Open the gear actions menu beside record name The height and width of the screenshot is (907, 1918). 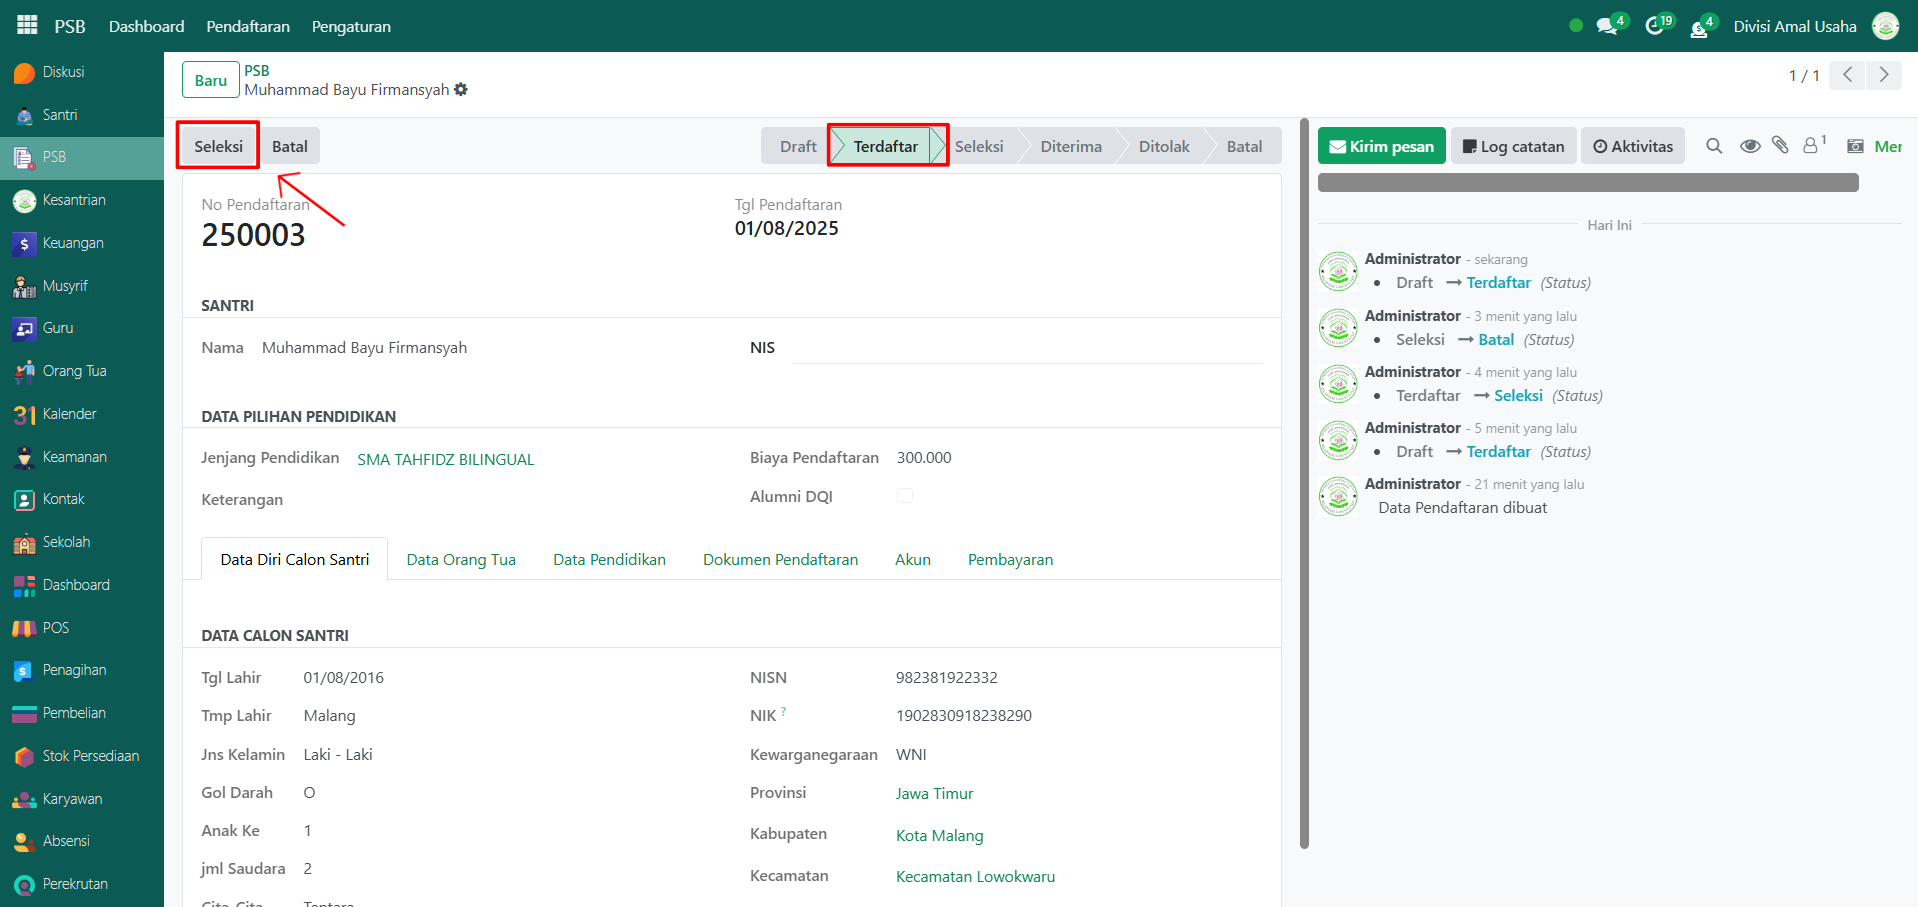[461, 90]
